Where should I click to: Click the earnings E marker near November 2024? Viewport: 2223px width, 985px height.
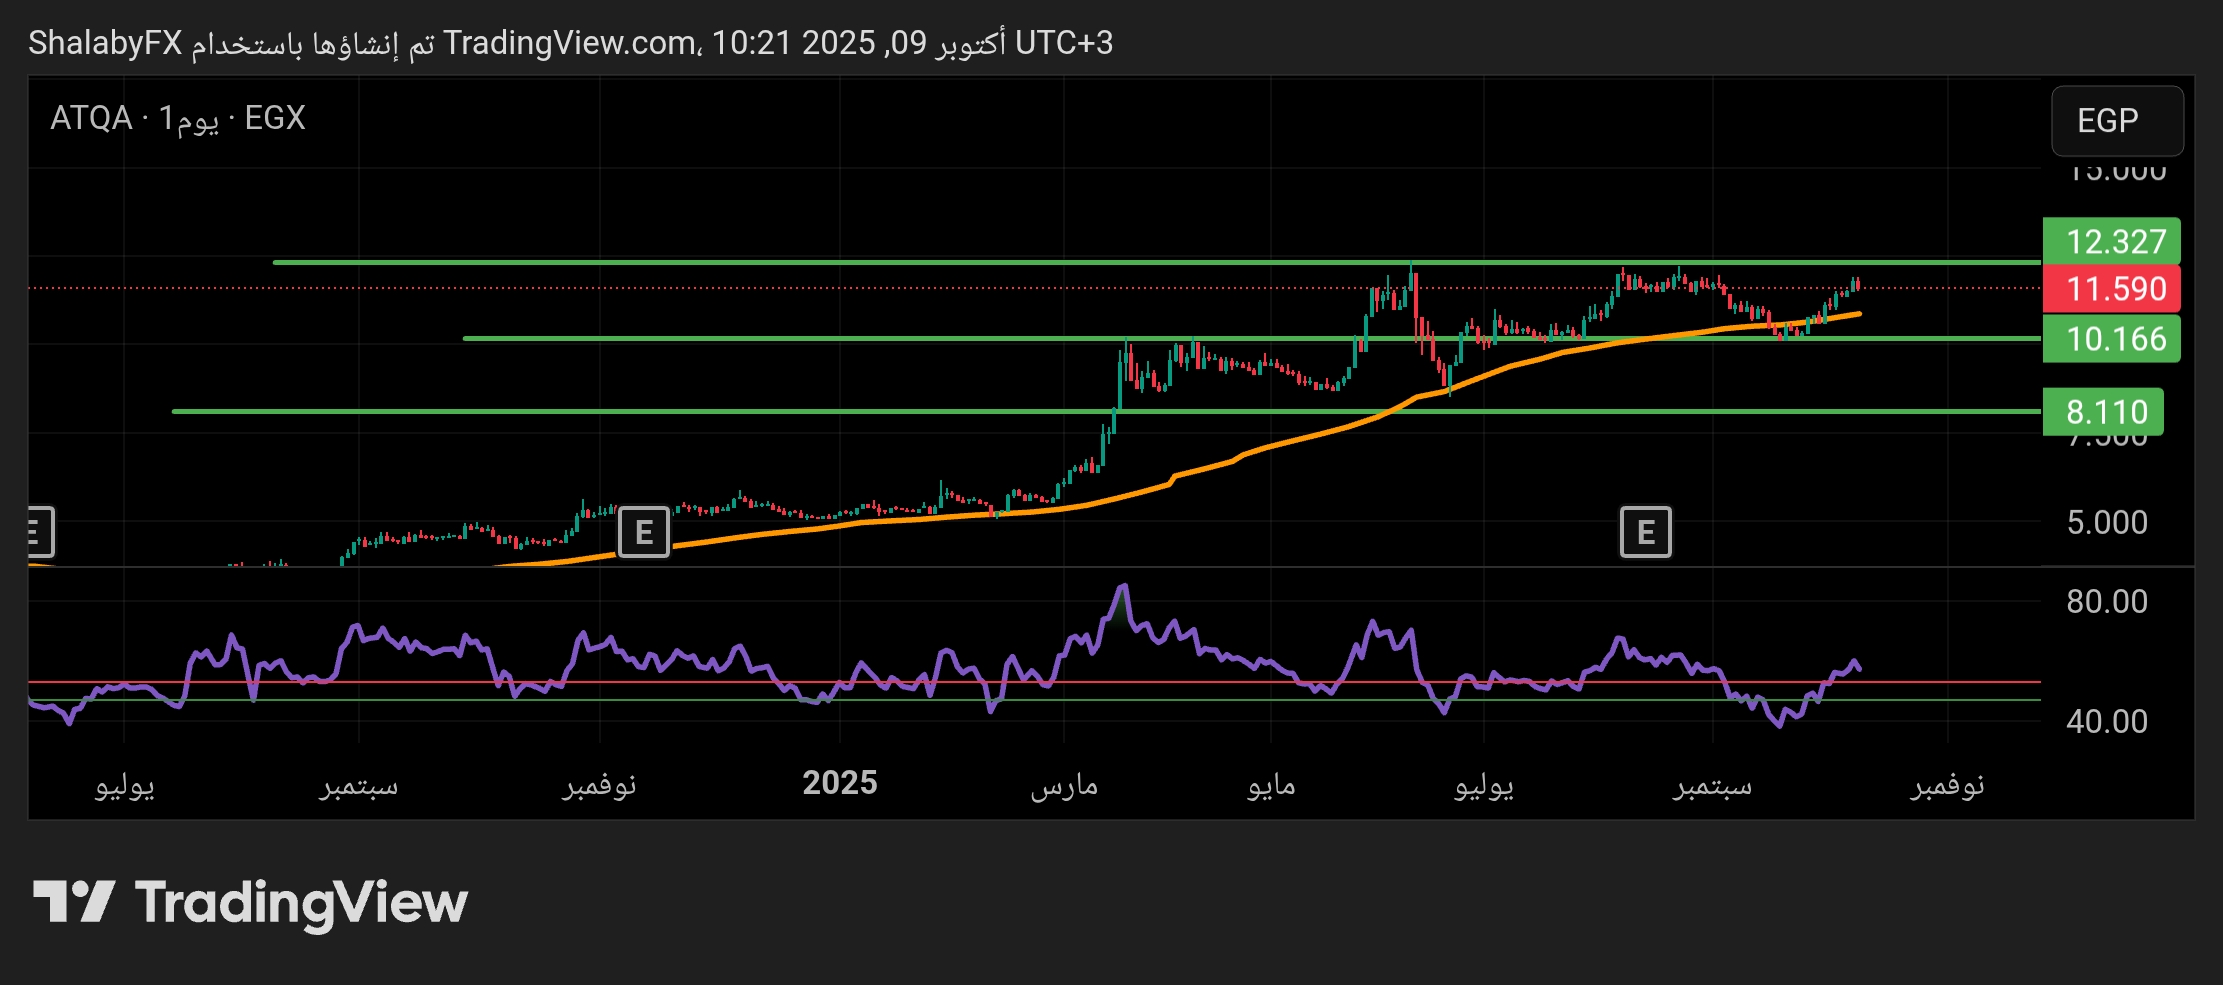tap(643, 532)
